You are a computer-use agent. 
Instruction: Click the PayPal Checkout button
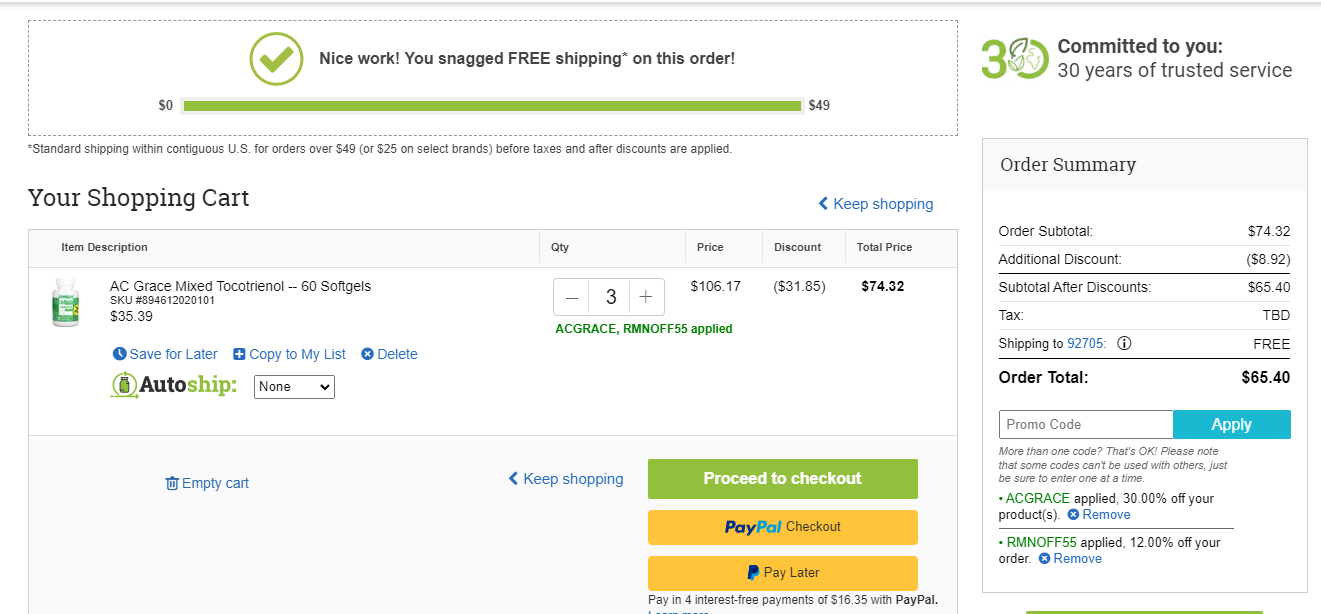tap(783, 527)
